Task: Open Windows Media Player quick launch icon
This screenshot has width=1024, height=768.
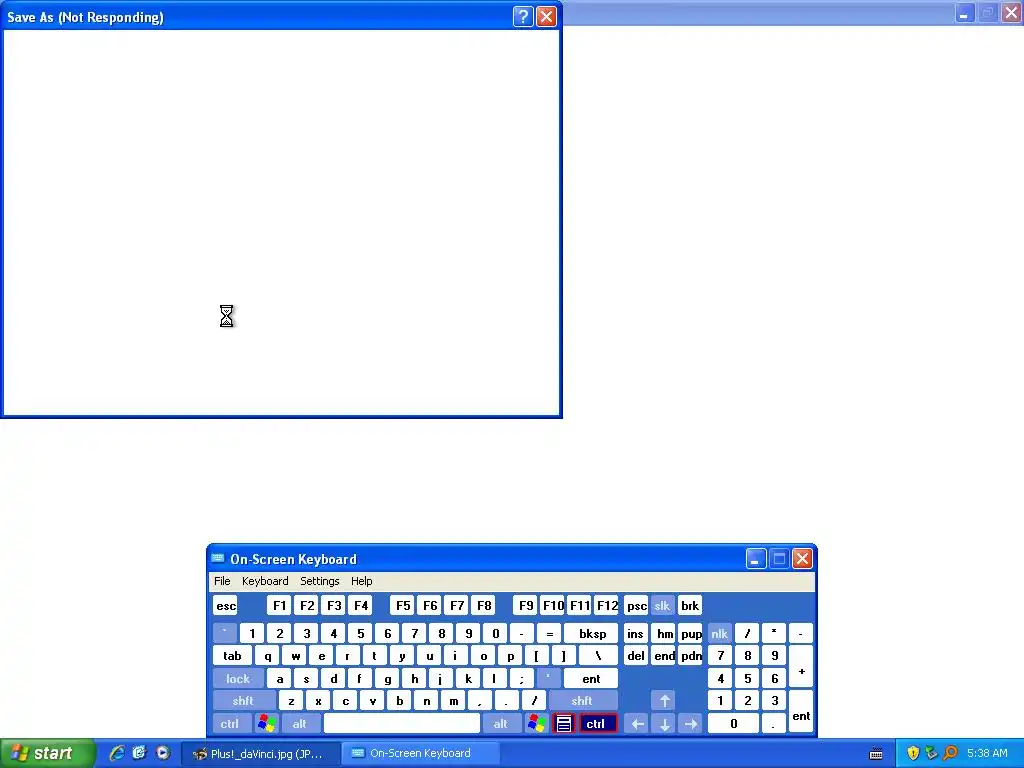Action: 163,753
